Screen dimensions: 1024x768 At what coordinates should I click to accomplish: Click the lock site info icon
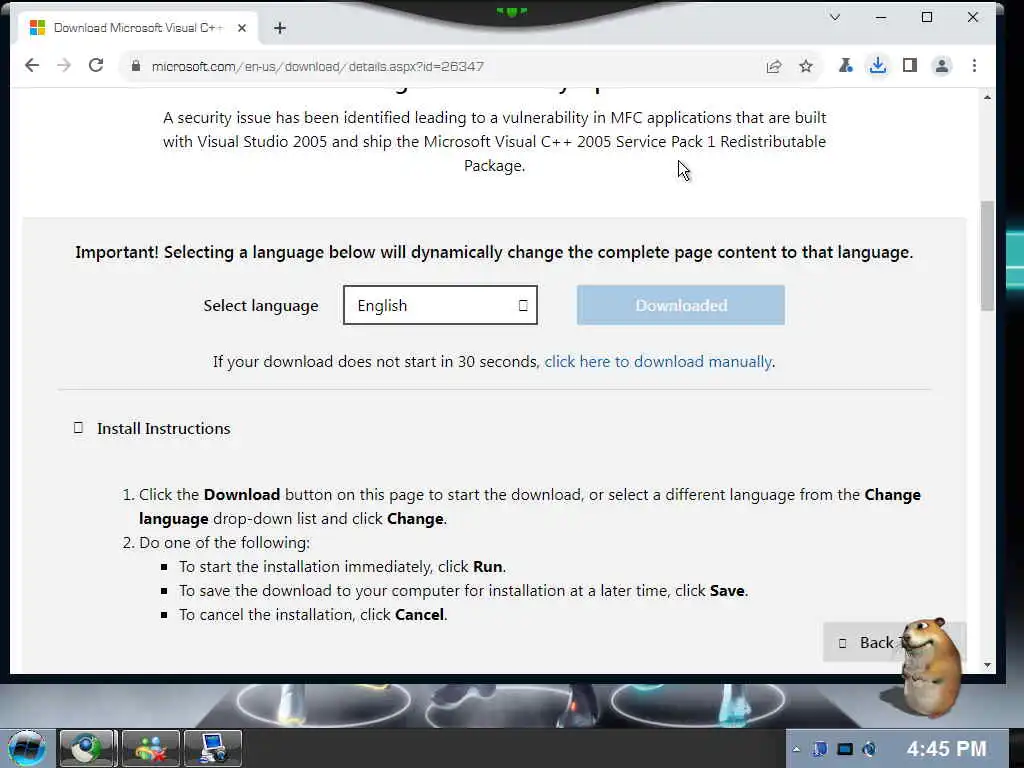(136, 66)
